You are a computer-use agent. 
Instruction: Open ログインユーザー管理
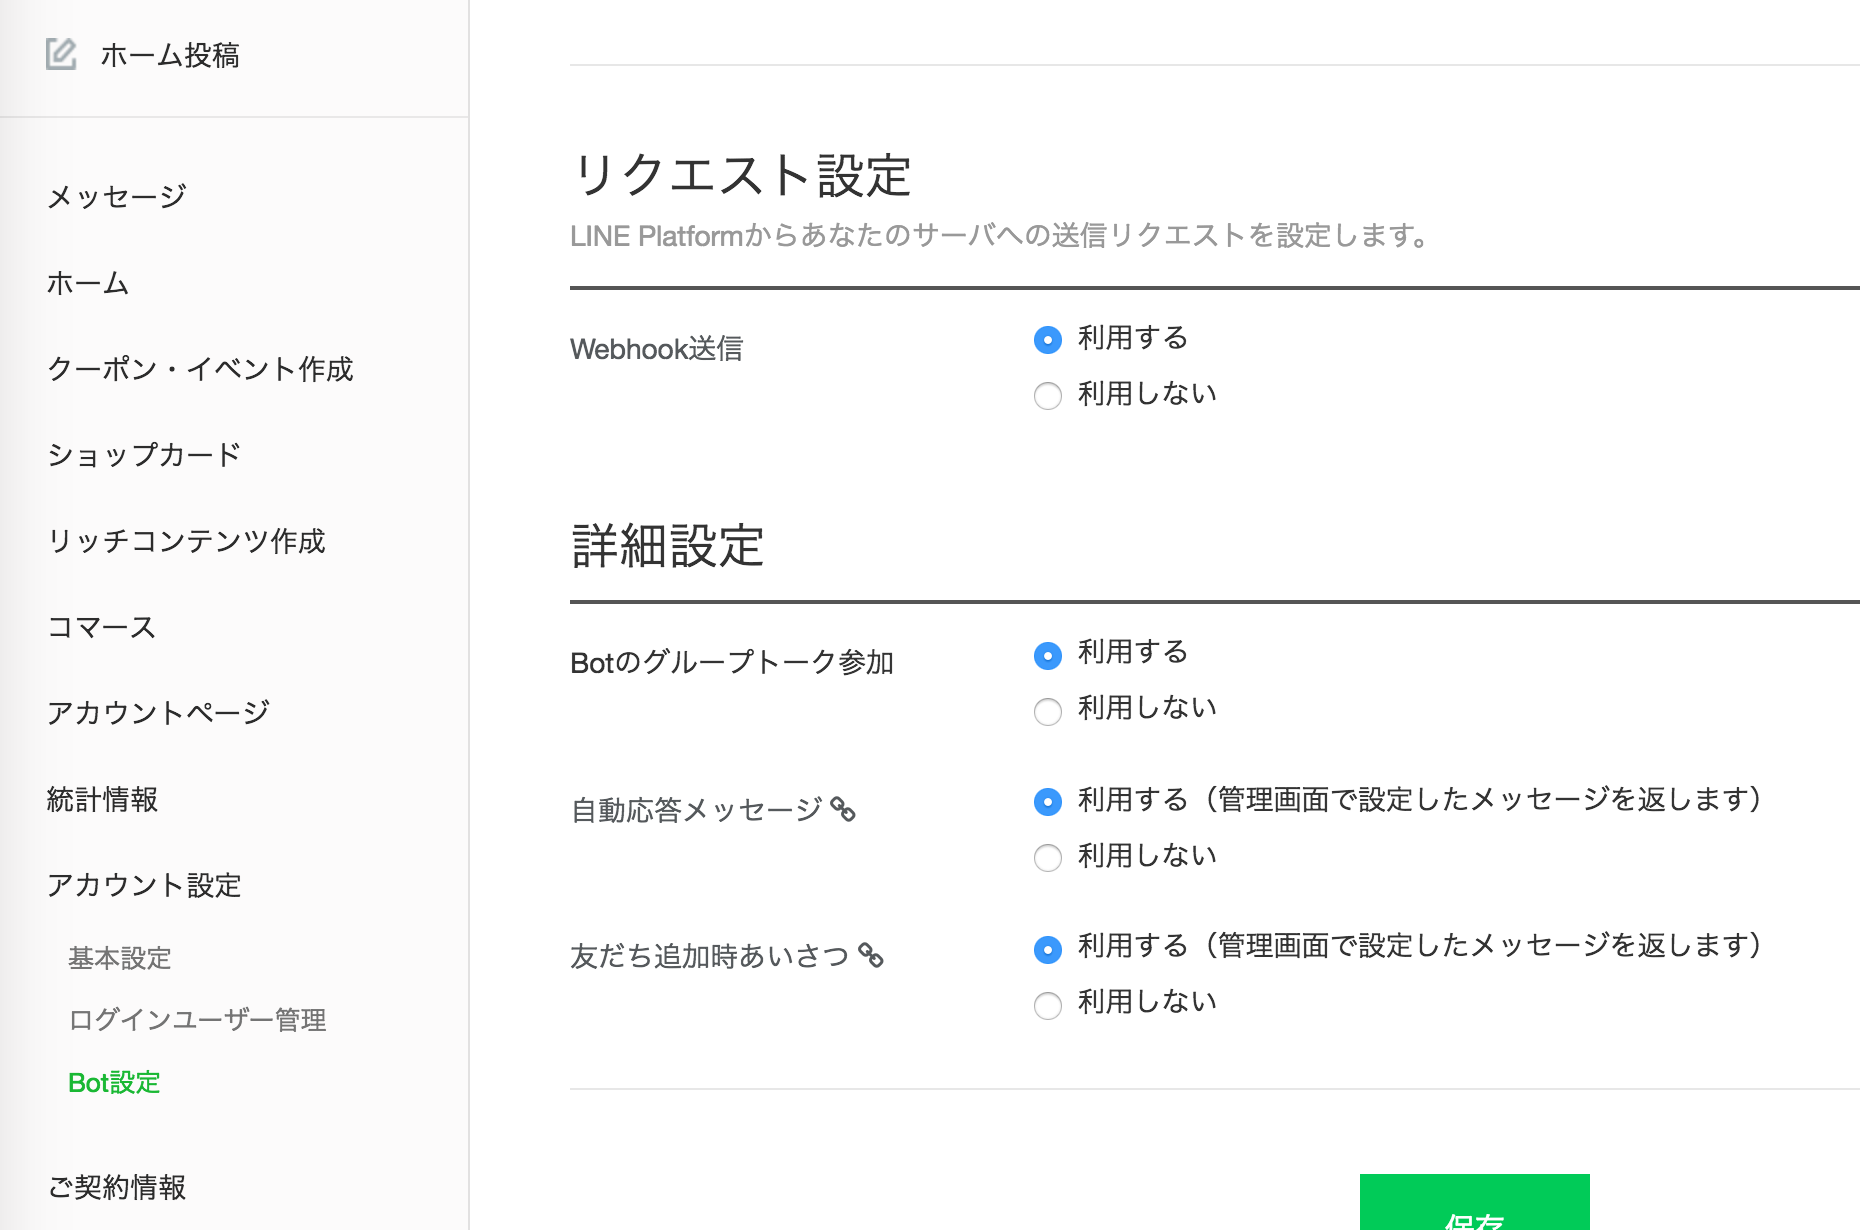pyautogui.click(x=197, y=1021)
